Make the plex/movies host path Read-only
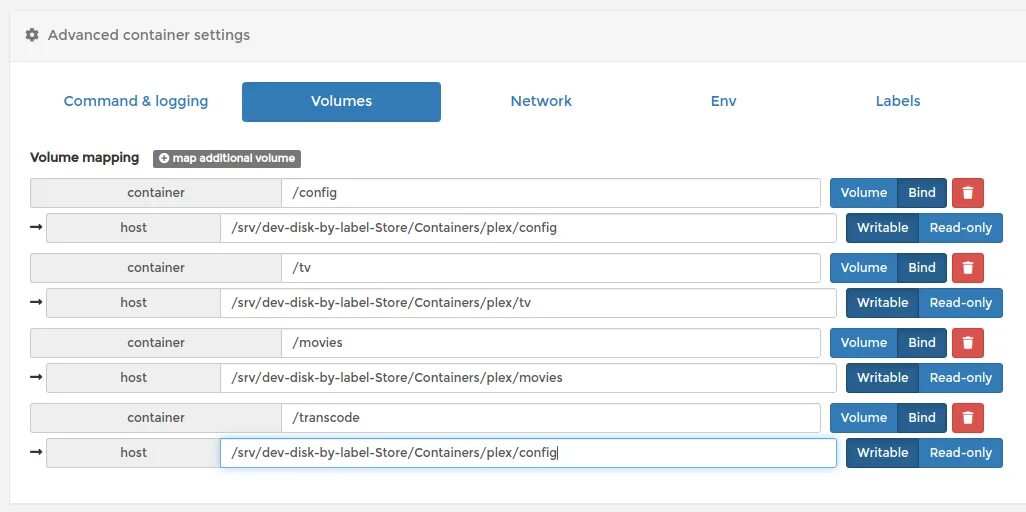 pos(960,378)
